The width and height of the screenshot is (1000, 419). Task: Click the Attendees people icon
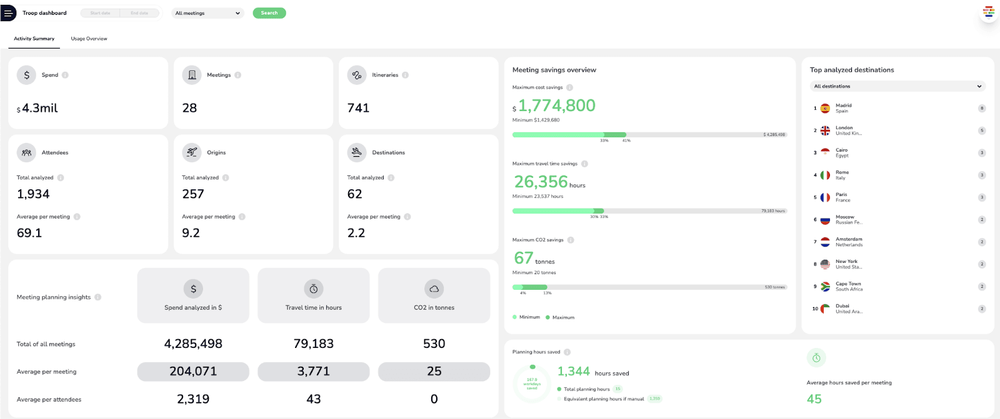click(x=26, y=152)
